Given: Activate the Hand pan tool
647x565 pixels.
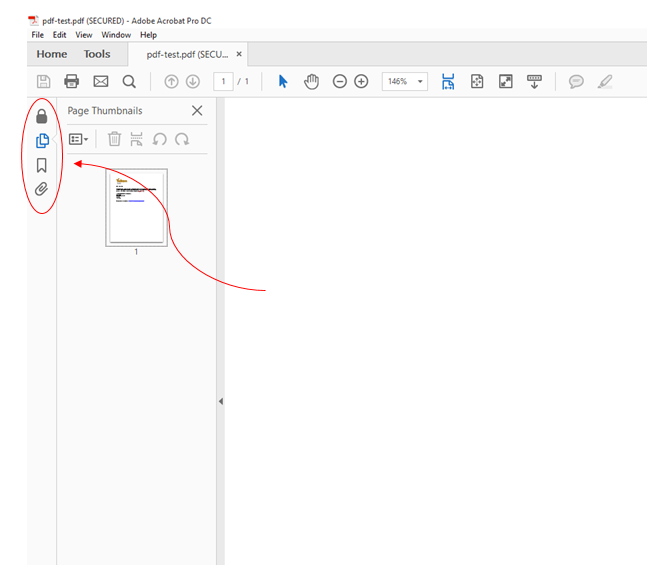Looking at the screenshot, I should [x=311, y=82].
